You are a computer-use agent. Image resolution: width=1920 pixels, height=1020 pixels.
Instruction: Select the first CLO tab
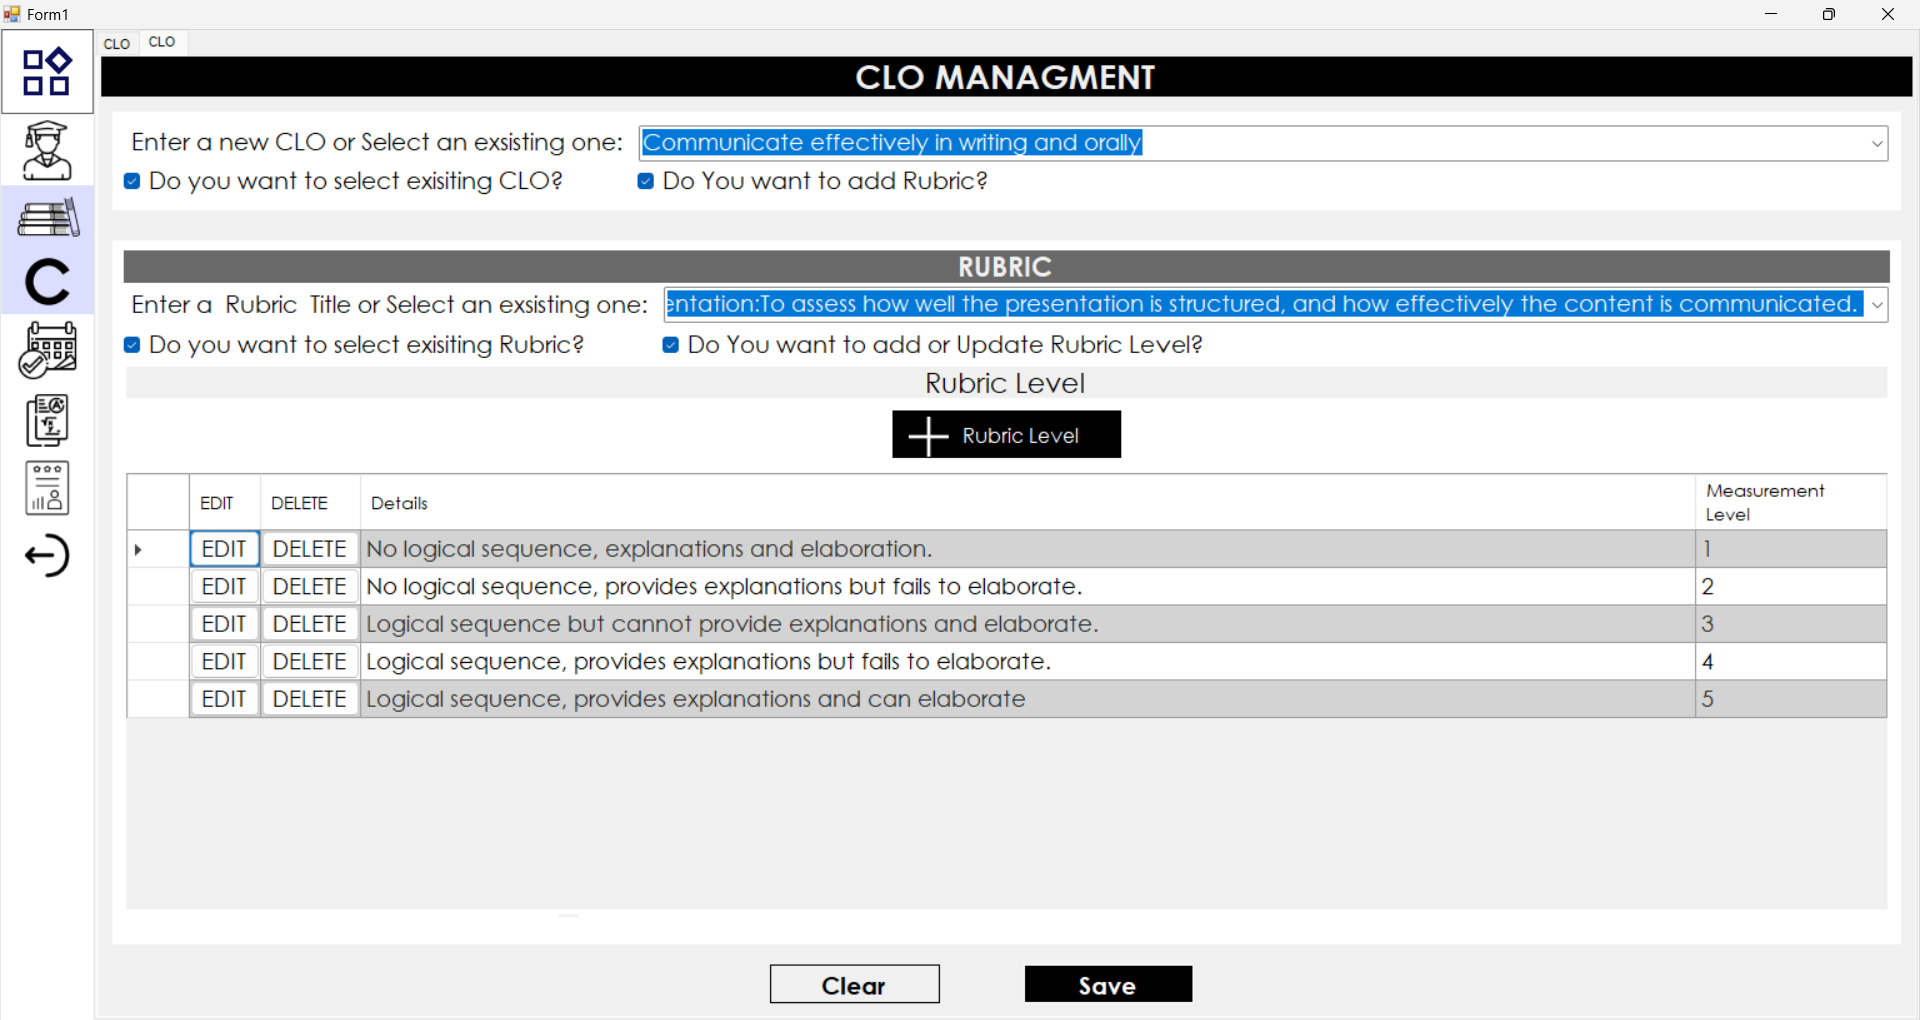[117, 43]
